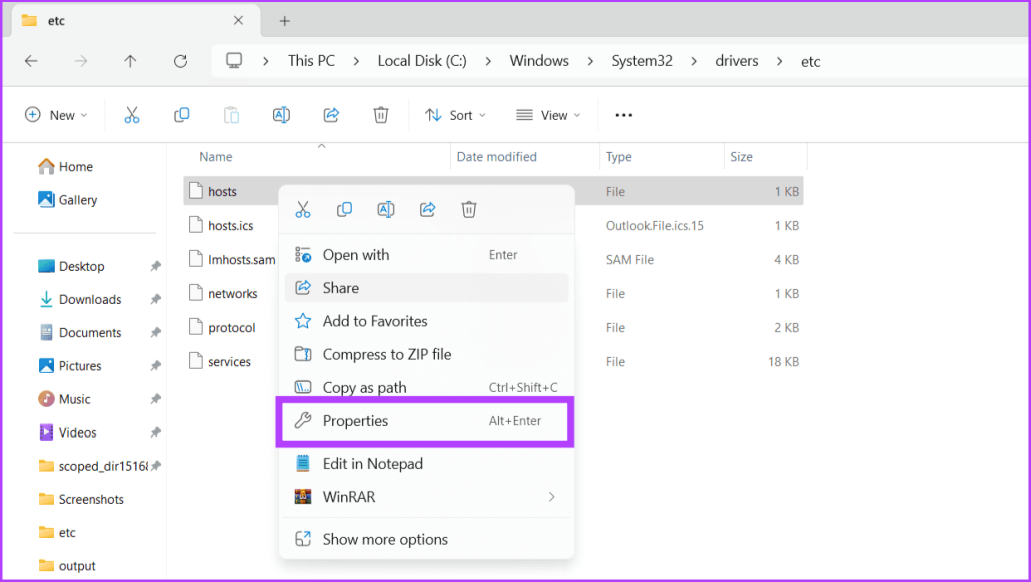This screenshot has height=582, width=1031.
Task: Open the View dropdown menu
Action: [548, 115]
